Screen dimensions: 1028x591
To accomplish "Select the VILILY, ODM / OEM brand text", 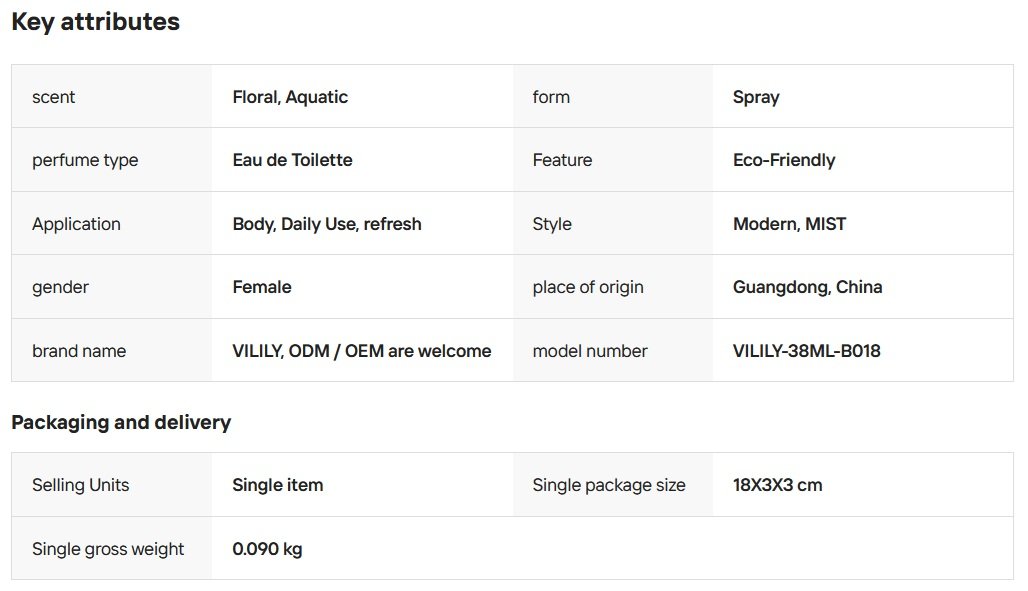I will click(361, 351).
